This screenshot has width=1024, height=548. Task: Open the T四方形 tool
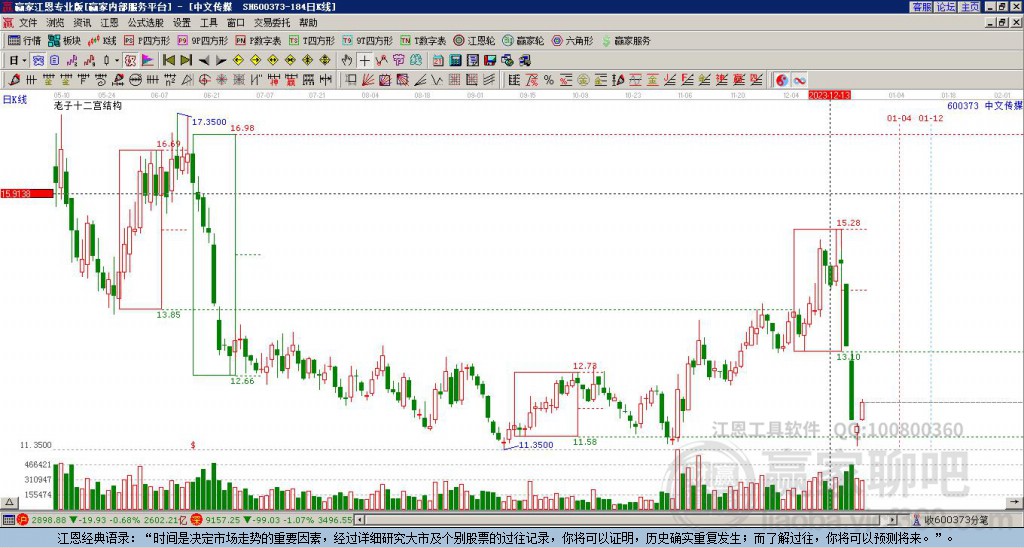pyautogui.click(x=312, y=40)
